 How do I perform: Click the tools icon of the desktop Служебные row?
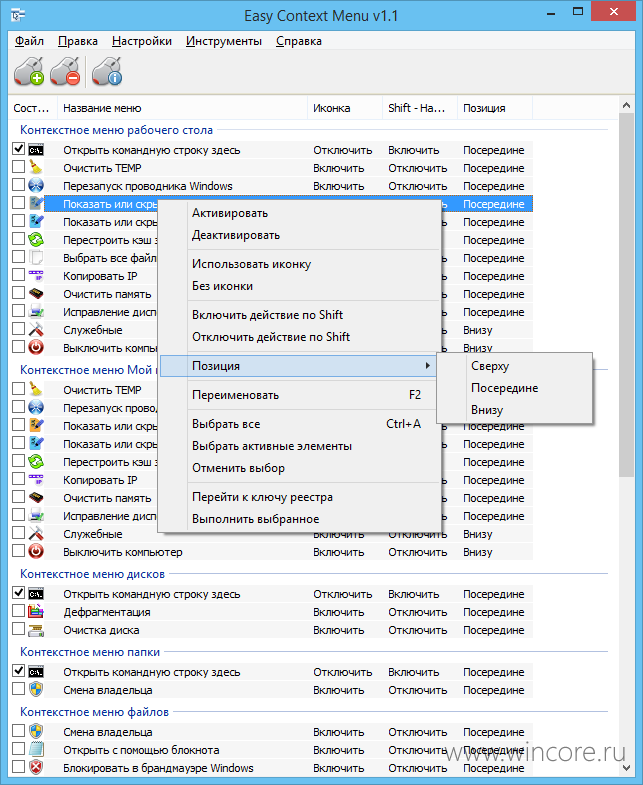36,329
